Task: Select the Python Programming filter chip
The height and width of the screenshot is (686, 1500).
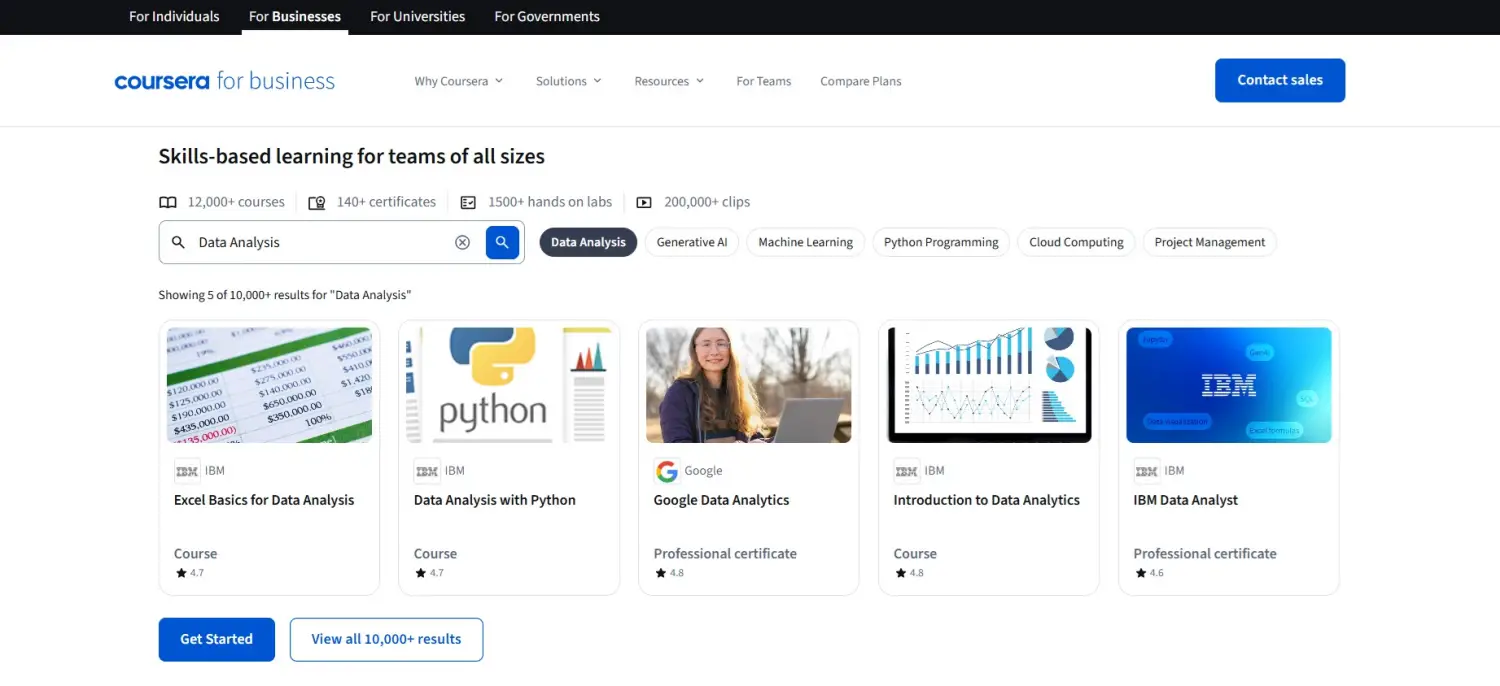Action: [x=941, y=242]
